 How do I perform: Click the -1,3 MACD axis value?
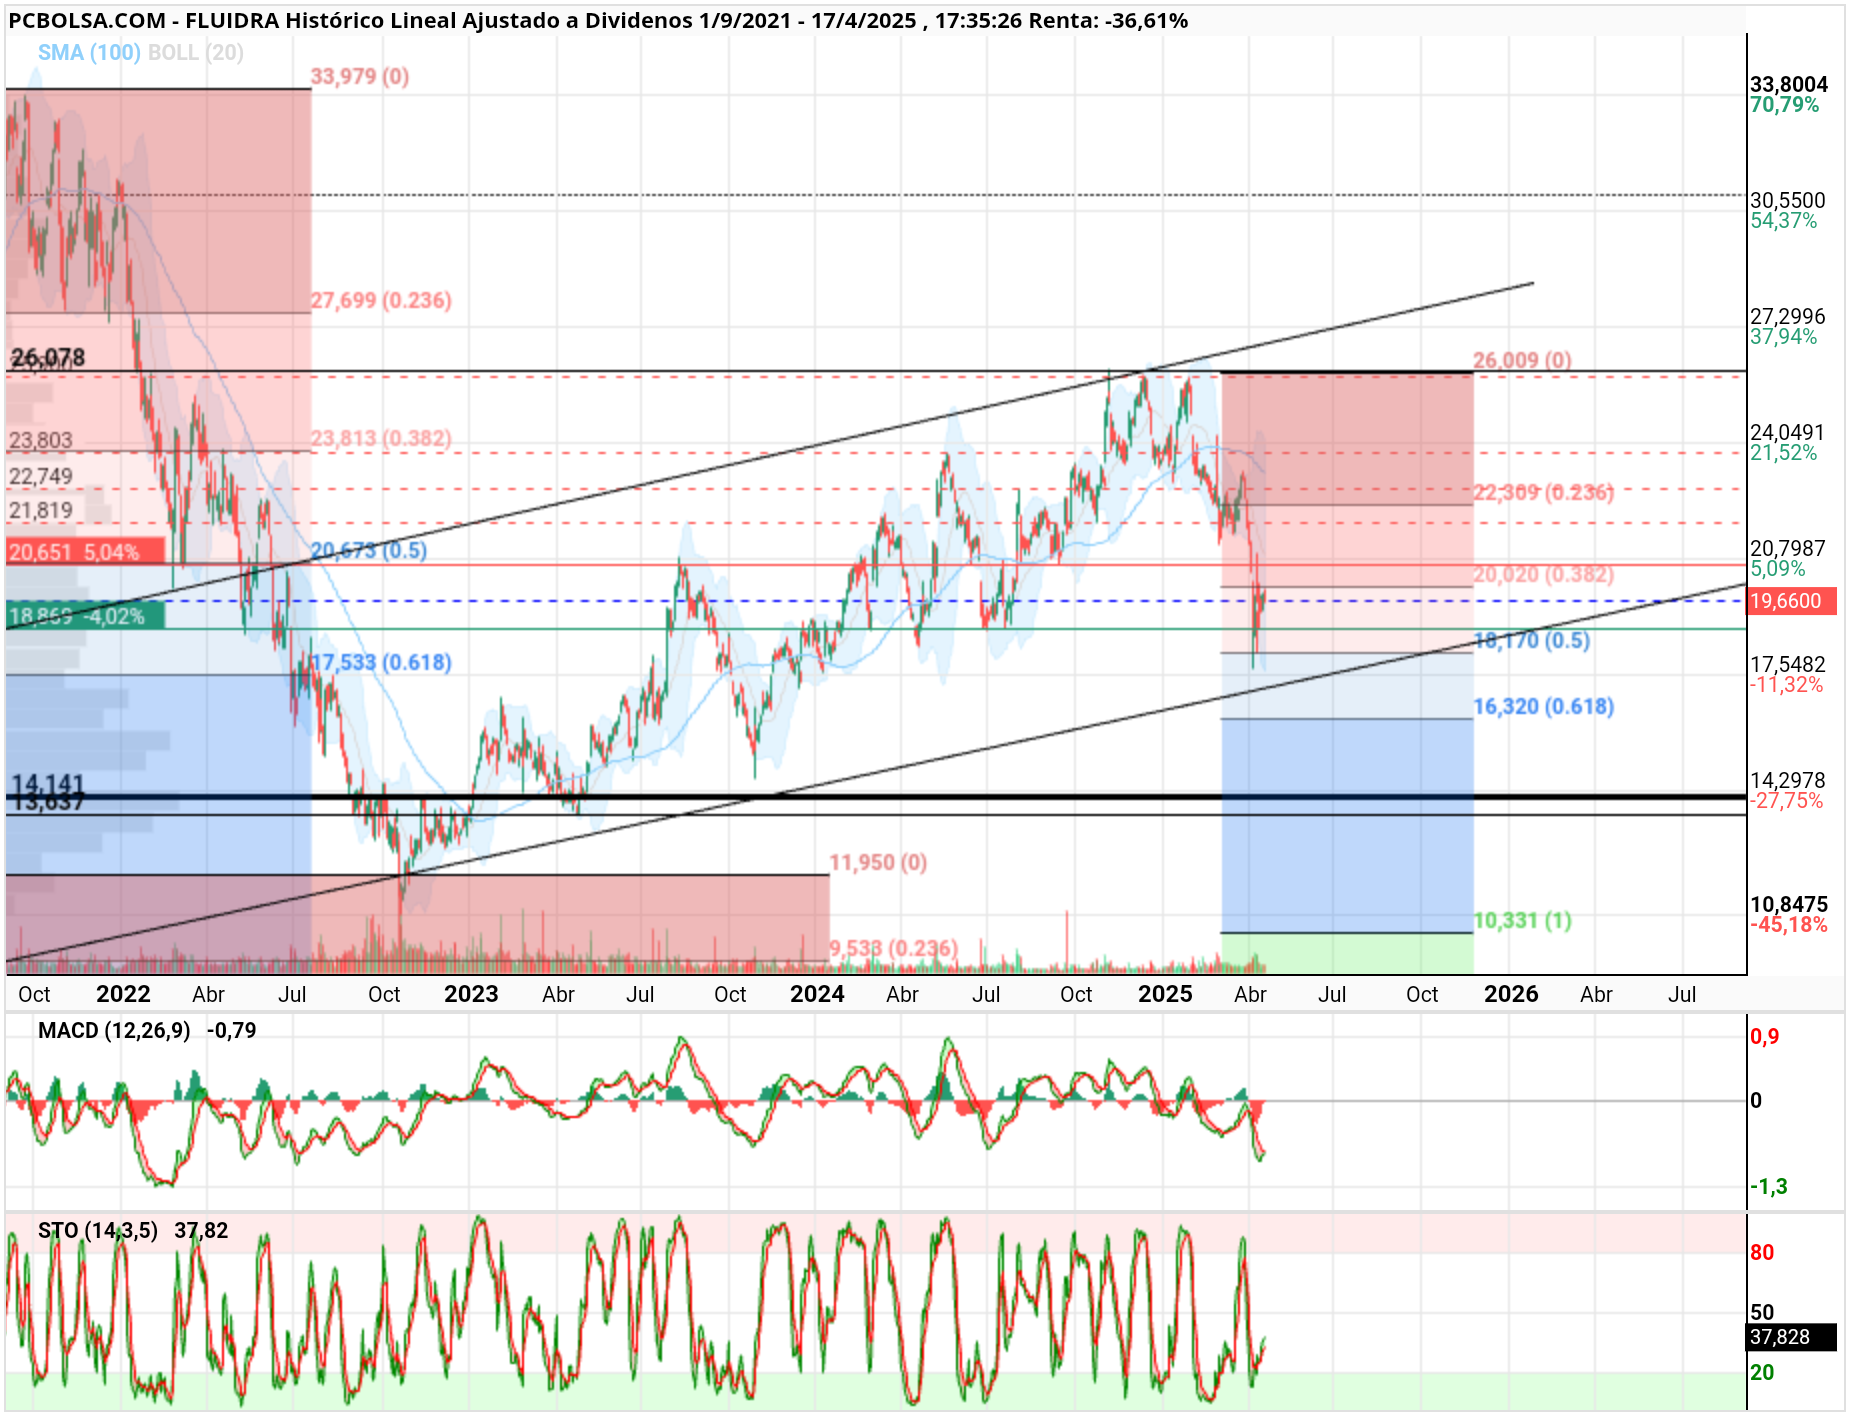tap(1769, 1186)
